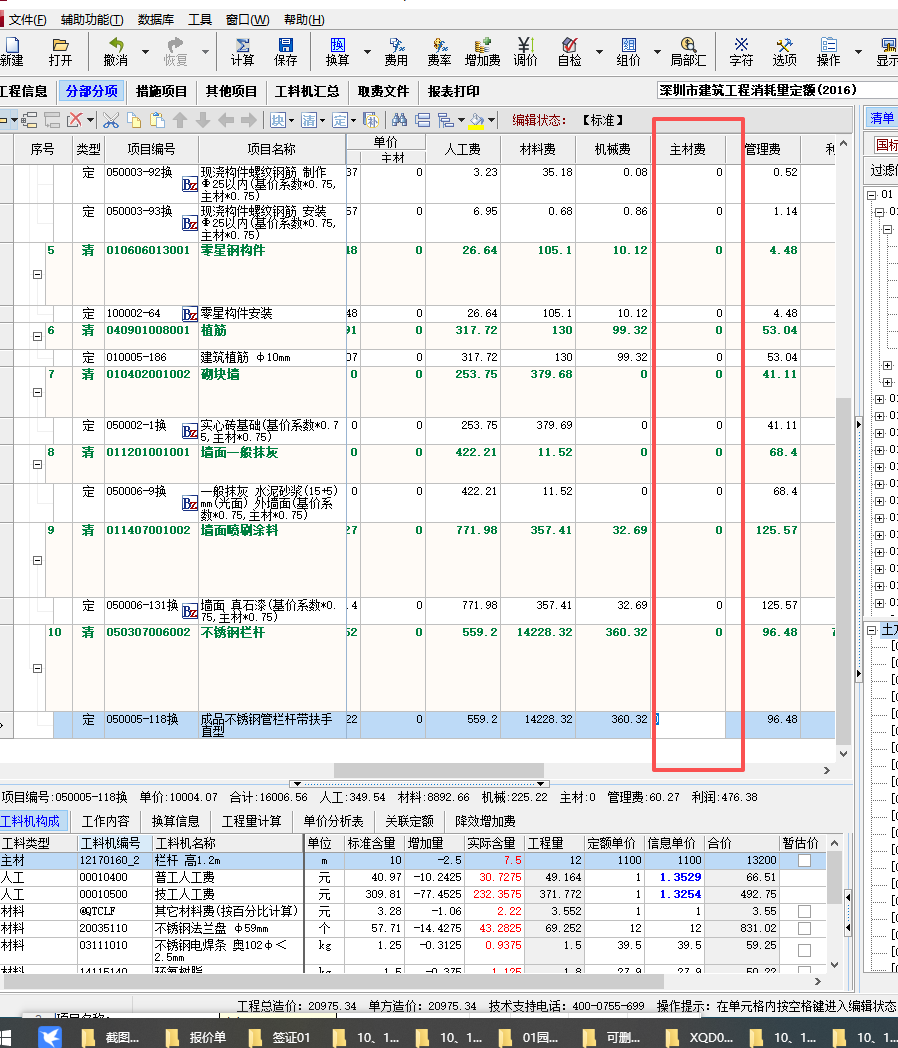Click the Windows Start button
The image size is (898, 1048).
(6, 1037)
